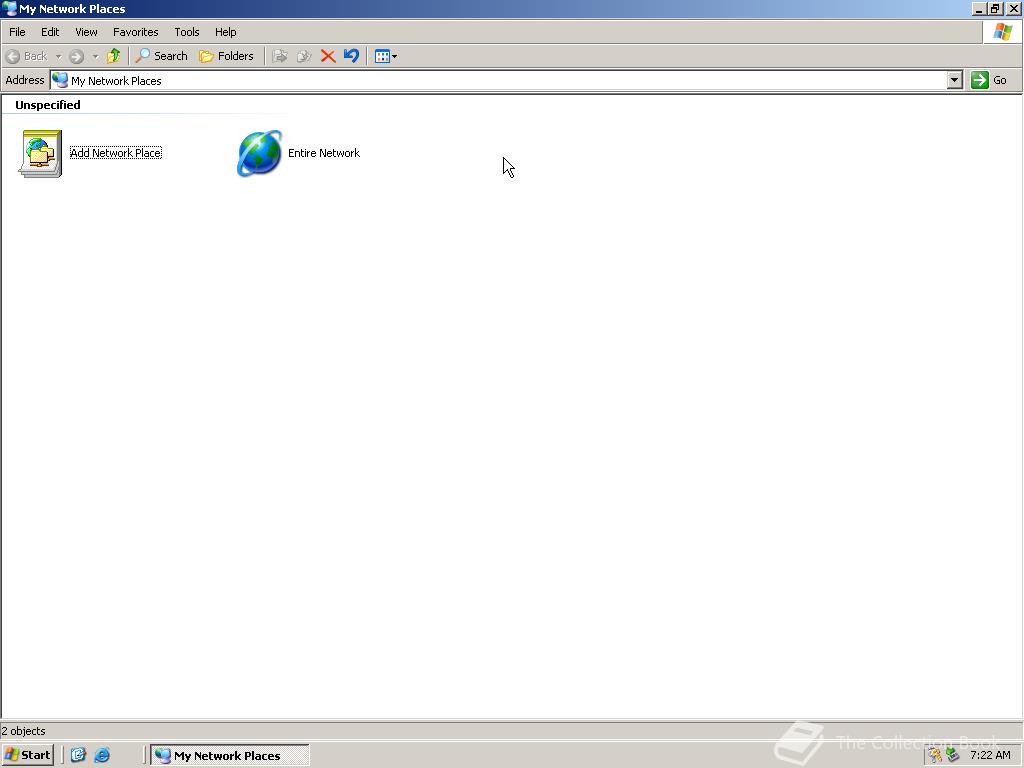Click the Windows flag logo

[1002, 32]
